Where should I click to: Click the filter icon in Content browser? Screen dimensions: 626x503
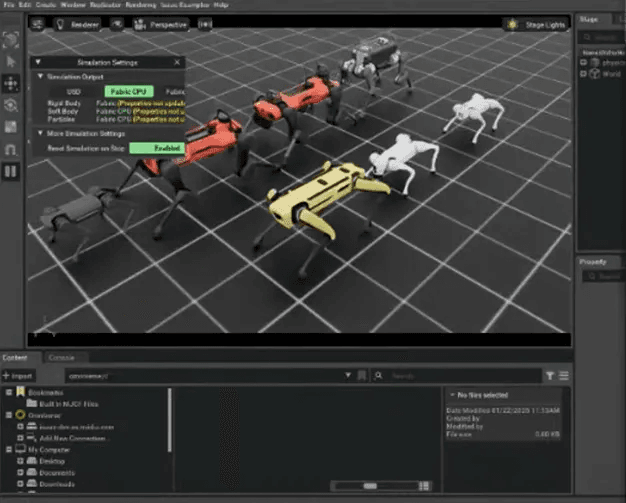(550, 375)
